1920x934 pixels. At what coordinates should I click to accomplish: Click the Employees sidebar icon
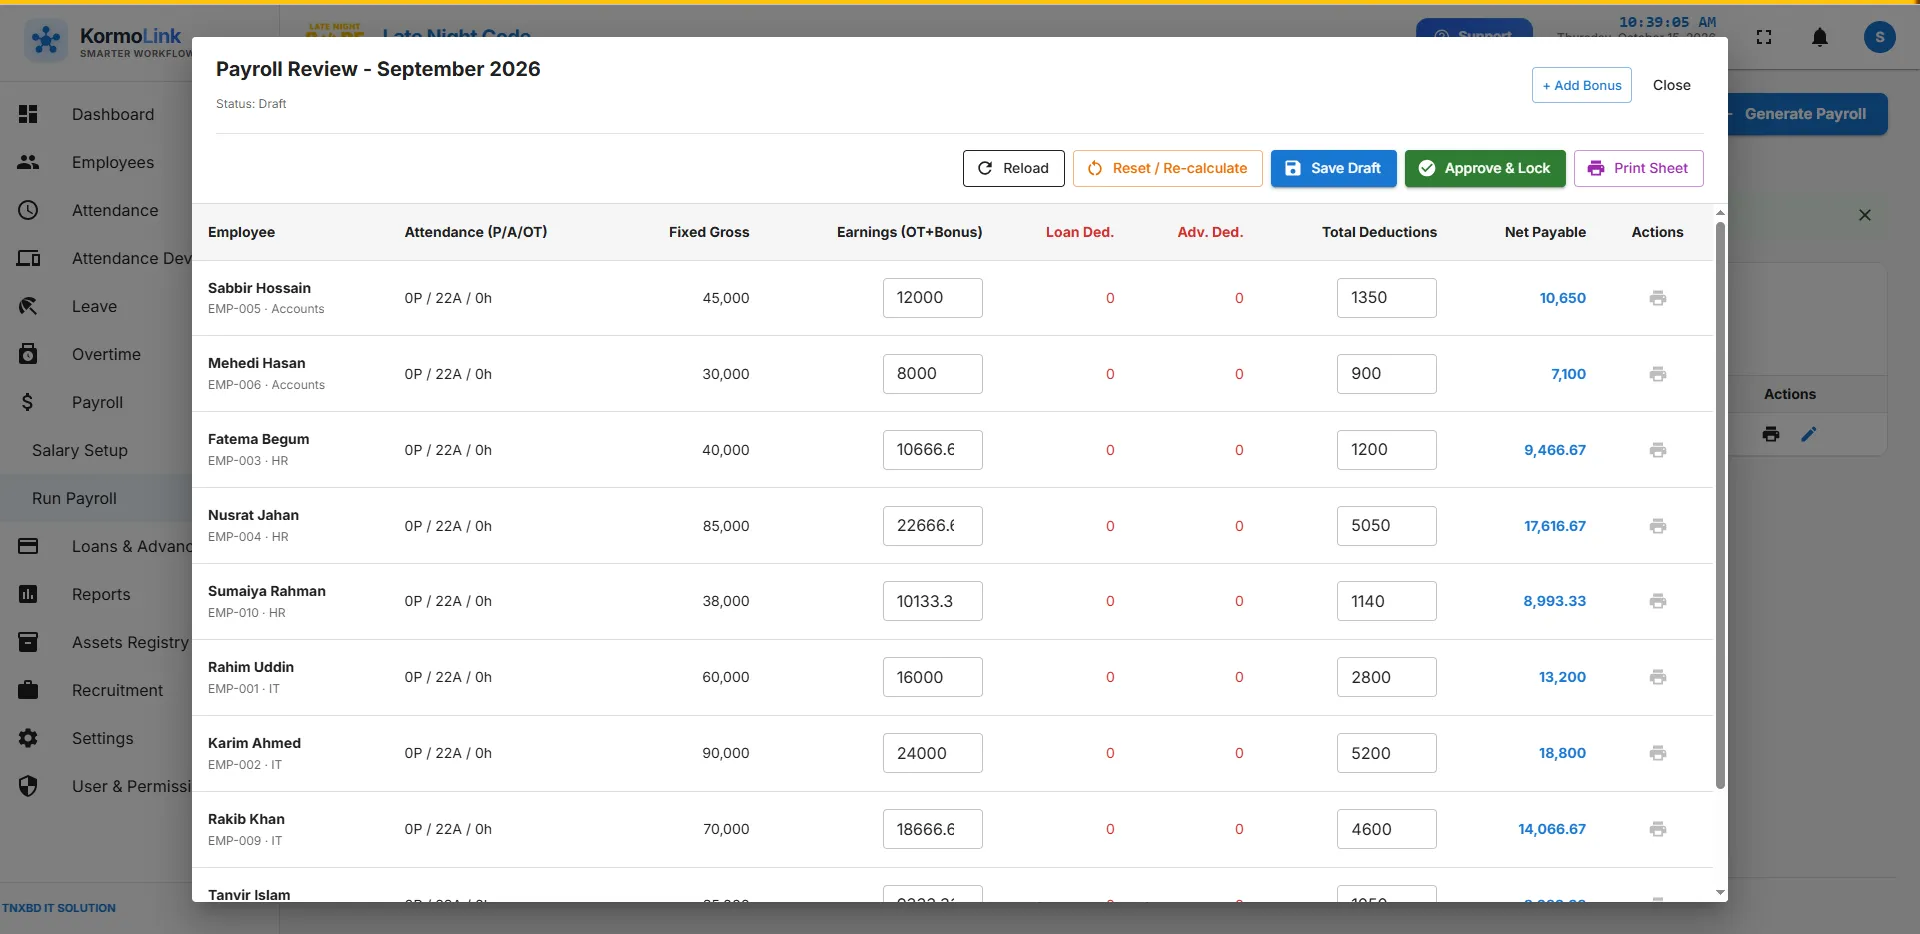point(28,162)
